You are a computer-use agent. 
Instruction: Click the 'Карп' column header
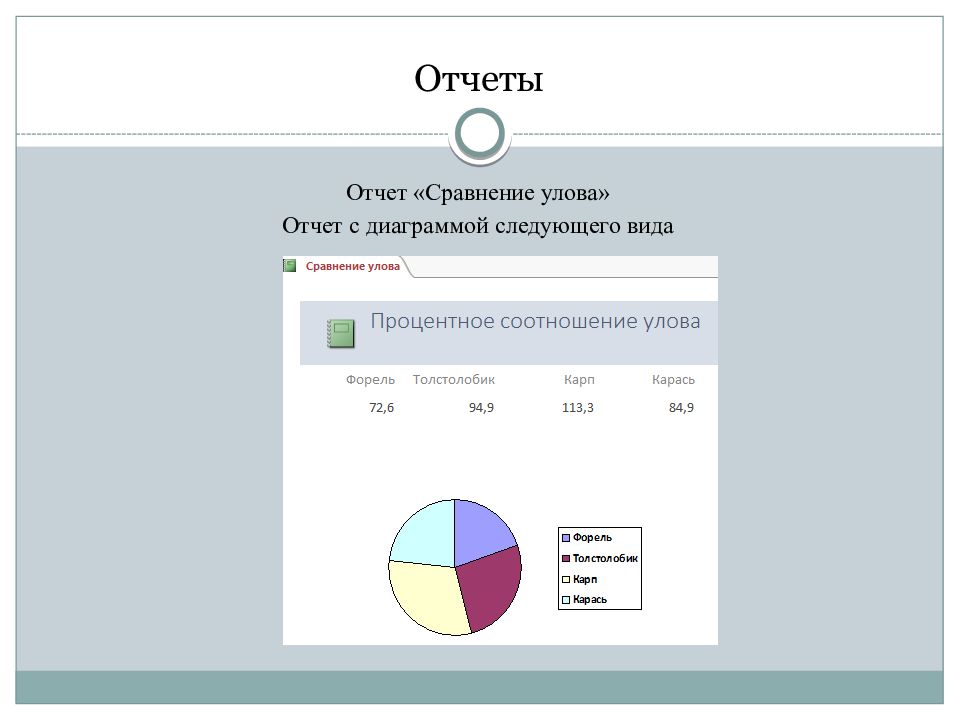(x=579, y=380)
